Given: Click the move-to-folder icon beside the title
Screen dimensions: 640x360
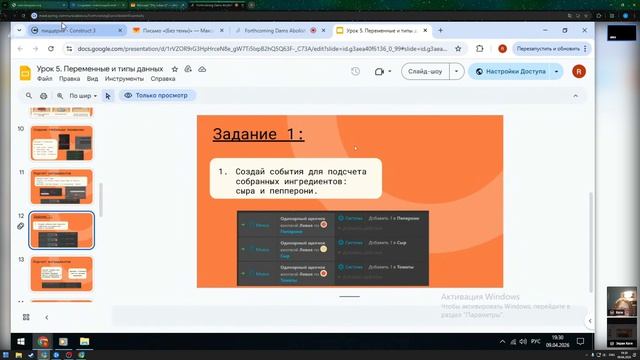Looking at the screenshot, I should tap(188, 69).
